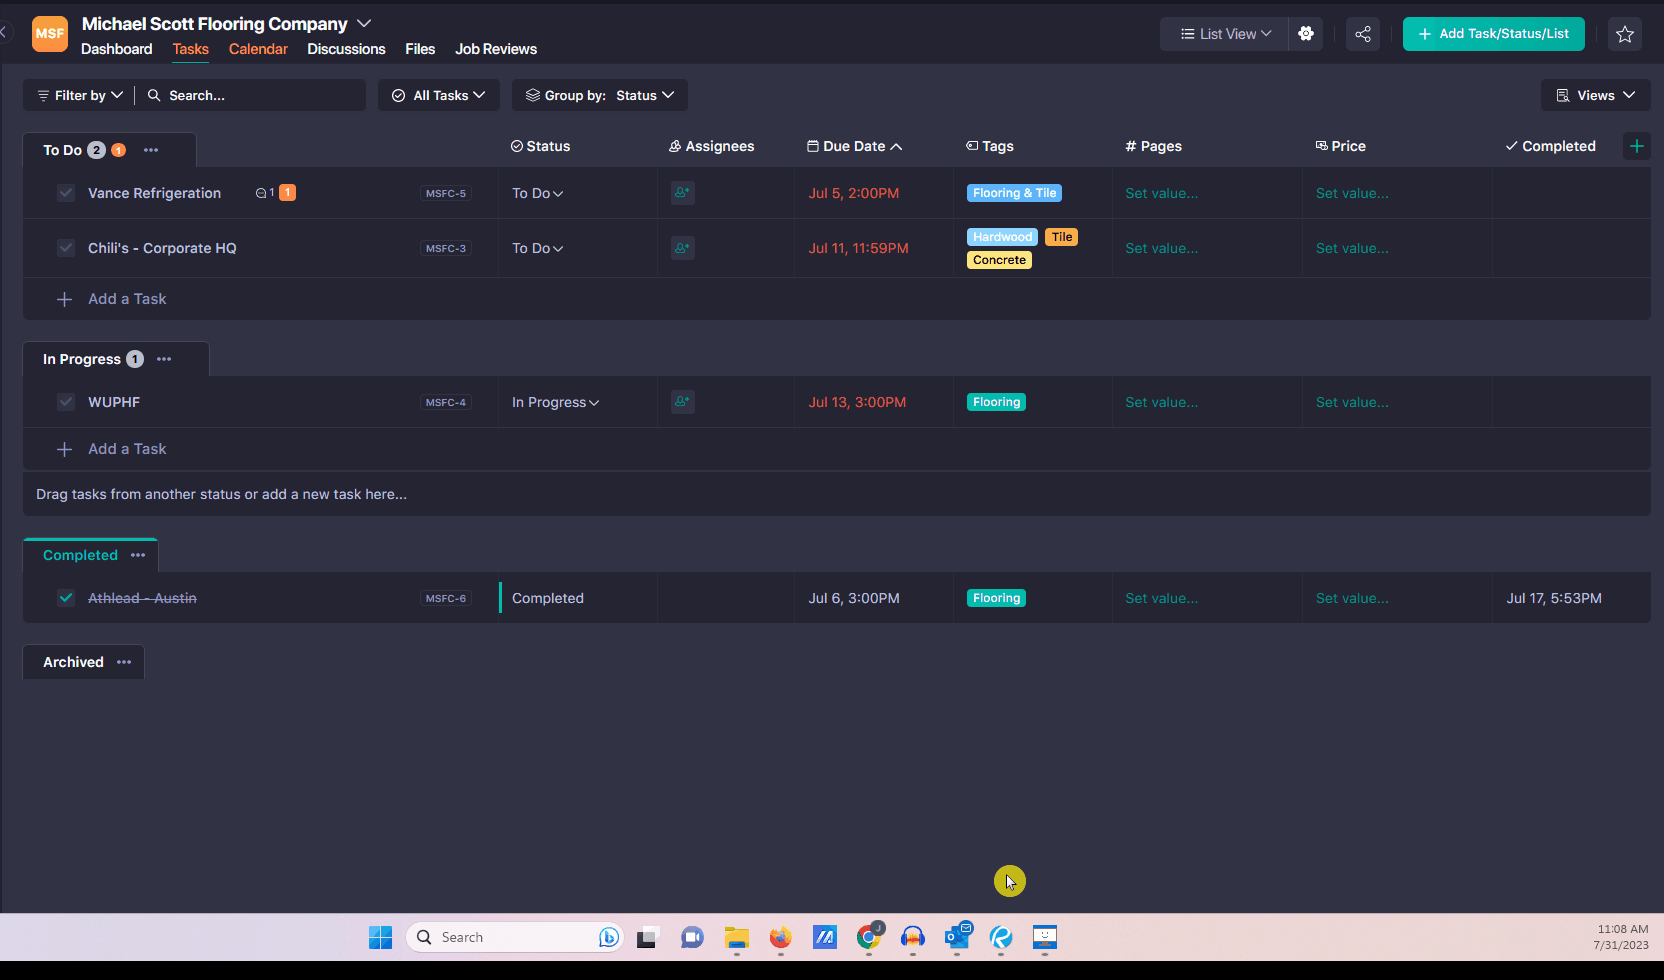Add a new column with plus icon

(x=1637, y=146)
